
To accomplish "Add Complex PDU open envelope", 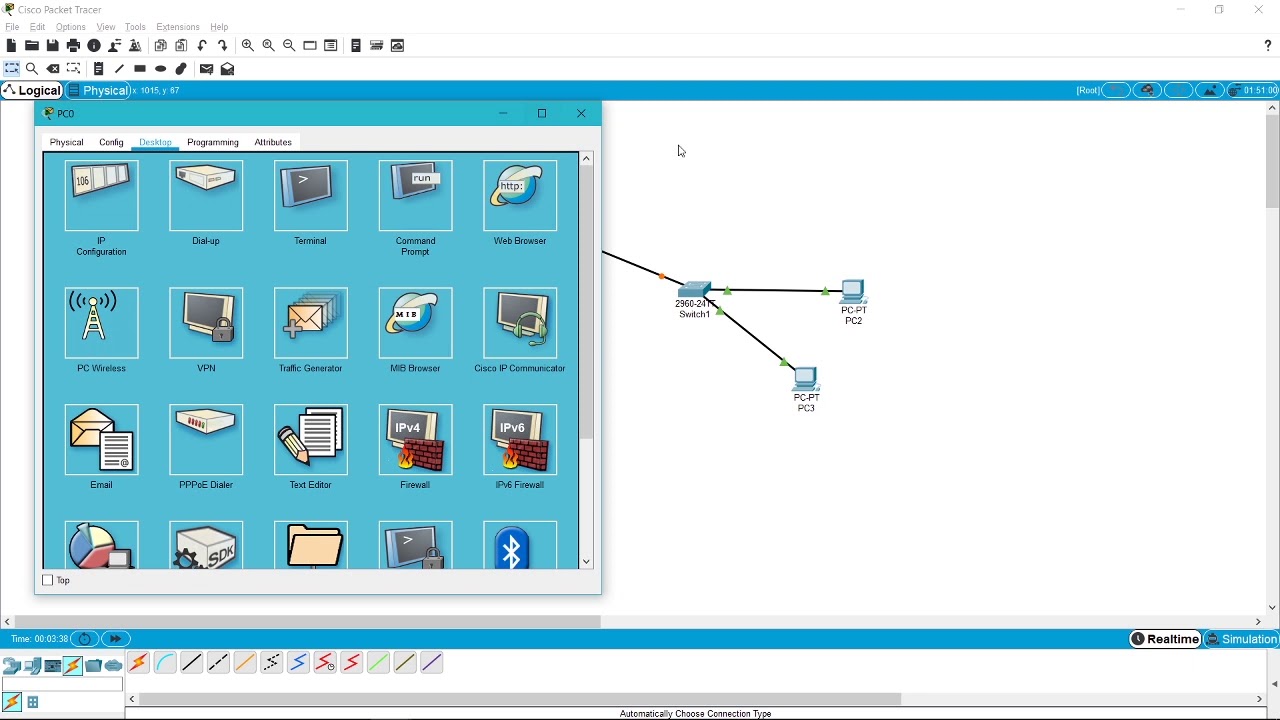I will coord(228,69).
